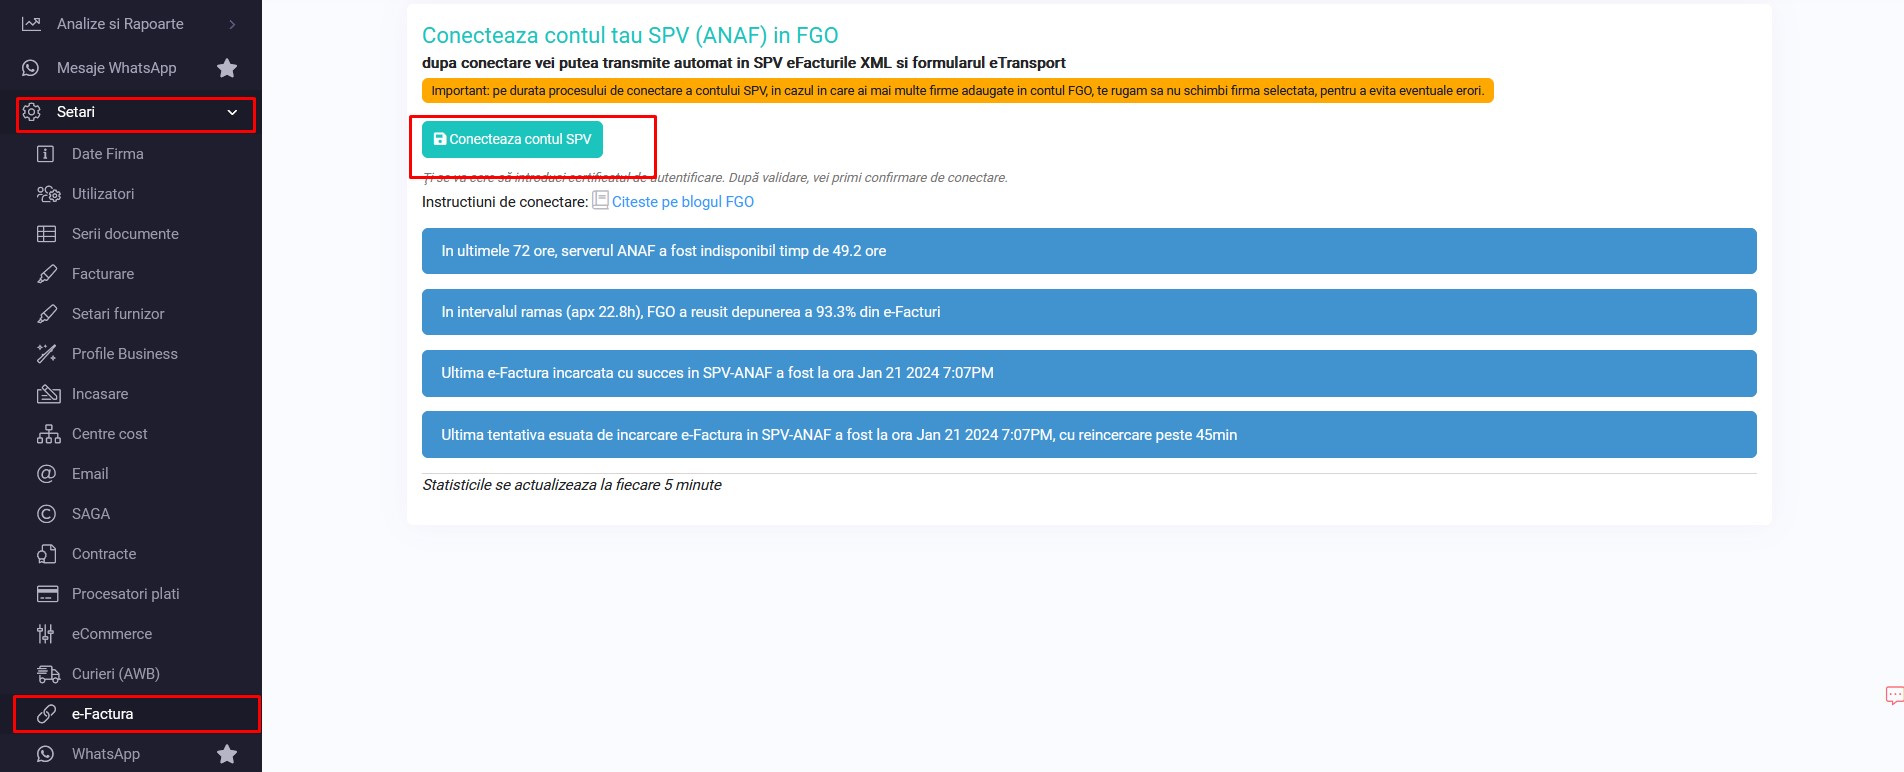Collapse the Setari menu with its arrow
The height and width of the screenshot is (772, 1904).
232,112
